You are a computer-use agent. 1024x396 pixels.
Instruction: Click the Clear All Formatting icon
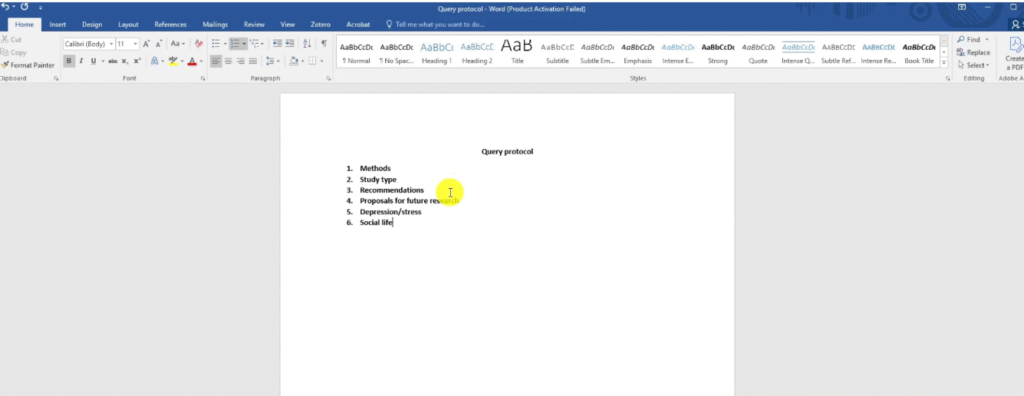[x=199, y=44]
